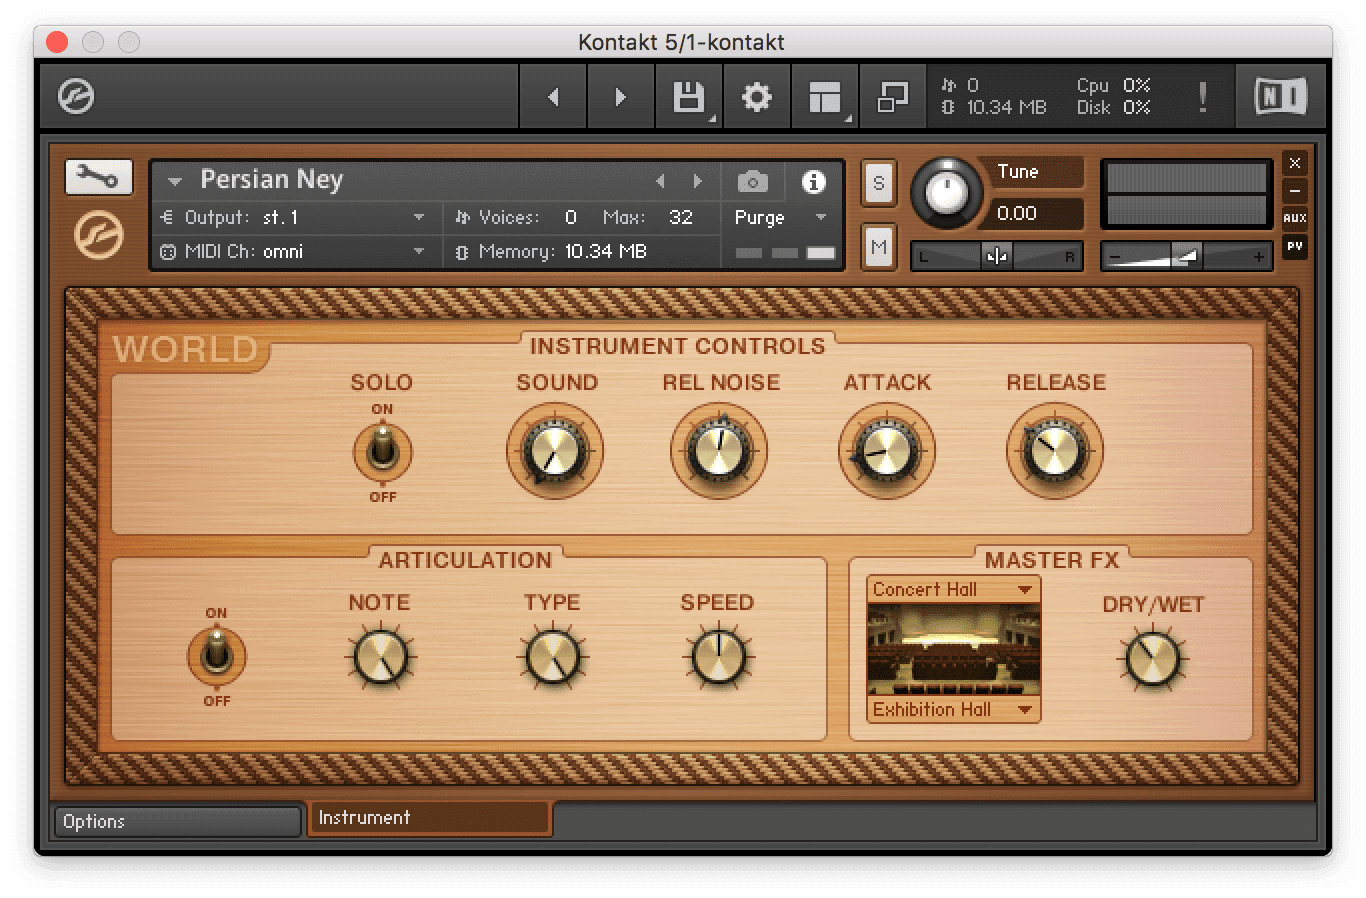1366x898 pixels.
Task: Open the Persian Ney instrument dropdown arrow
Action: click(174, 182)
